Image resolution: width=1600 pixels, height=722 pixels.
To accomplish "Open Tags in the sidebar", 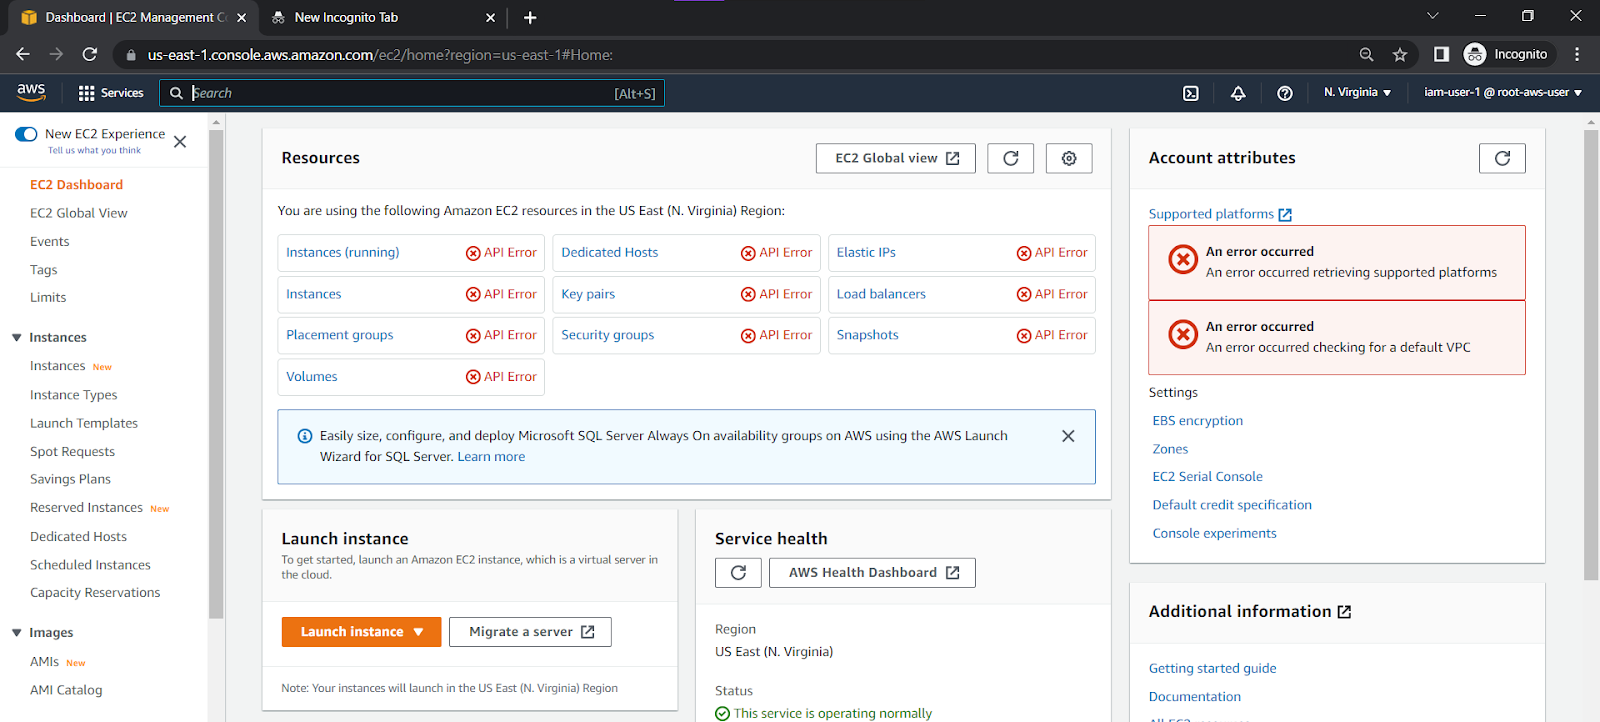I will coord(44,270).
